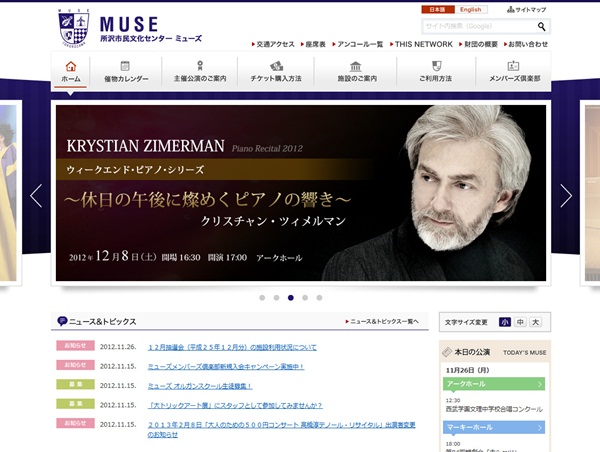Screen dimensions: 600x452
Task: Open the チケット購入方法 menu label
Action: (276, 78)
